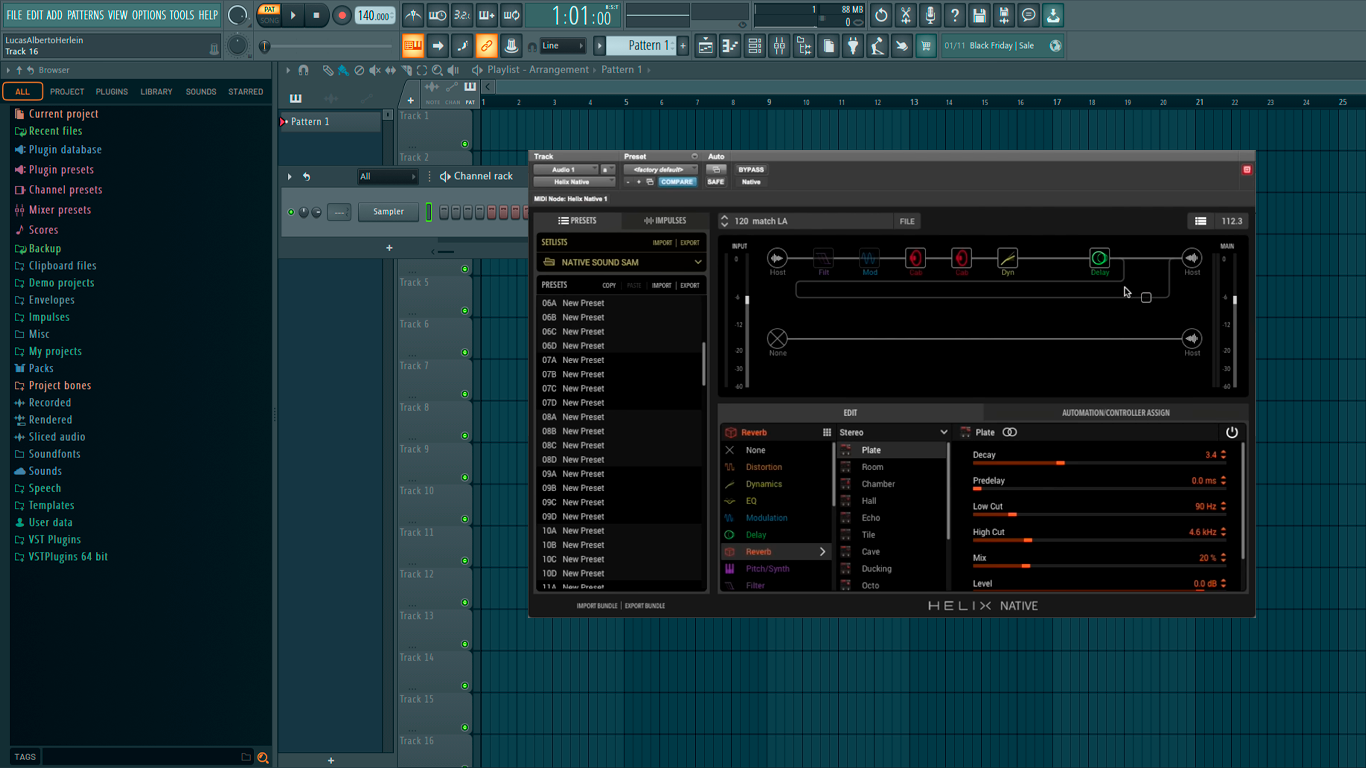Select the playlist paint brush tool

click(x=343, y=70)
